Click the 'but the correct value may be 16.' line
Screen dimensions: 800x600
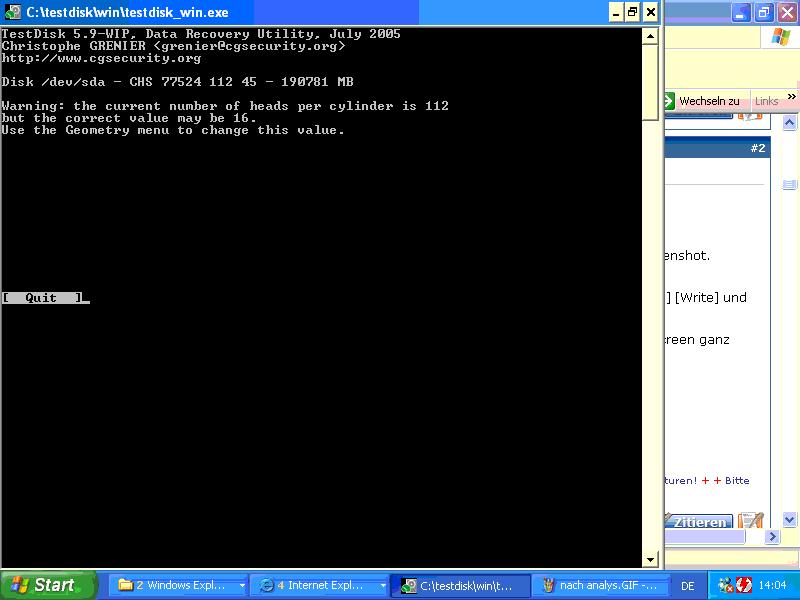point(129,118)
